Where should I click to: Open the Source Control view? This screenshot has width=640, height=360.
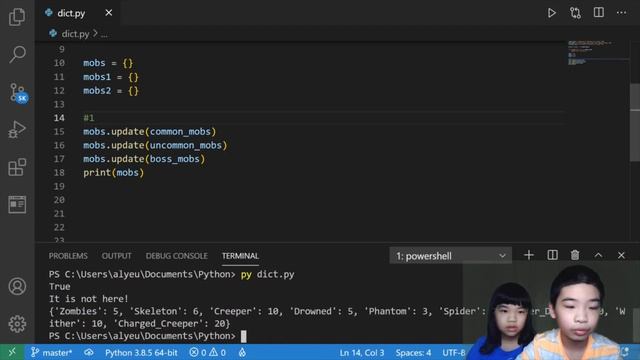[x=18, y=93]
